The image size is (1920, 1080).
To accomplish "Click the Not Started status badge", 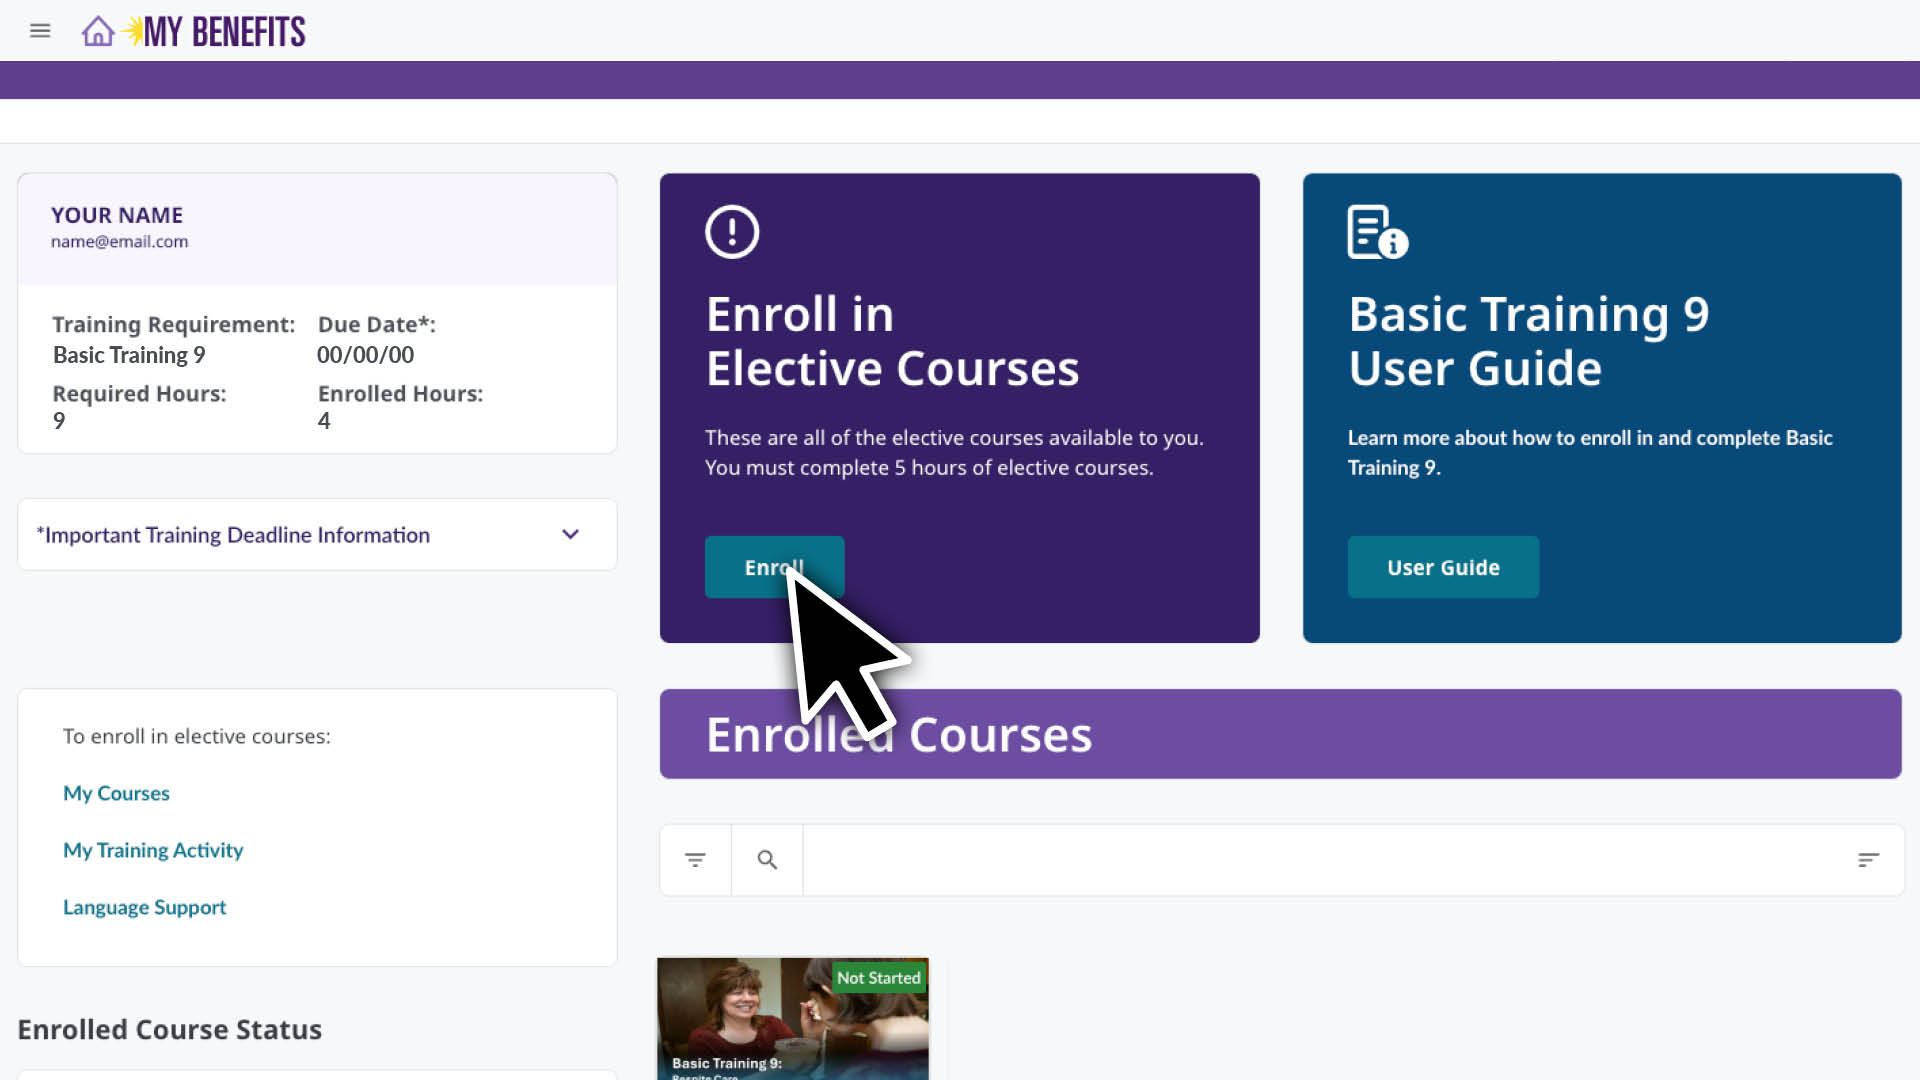I will point(878,978).
